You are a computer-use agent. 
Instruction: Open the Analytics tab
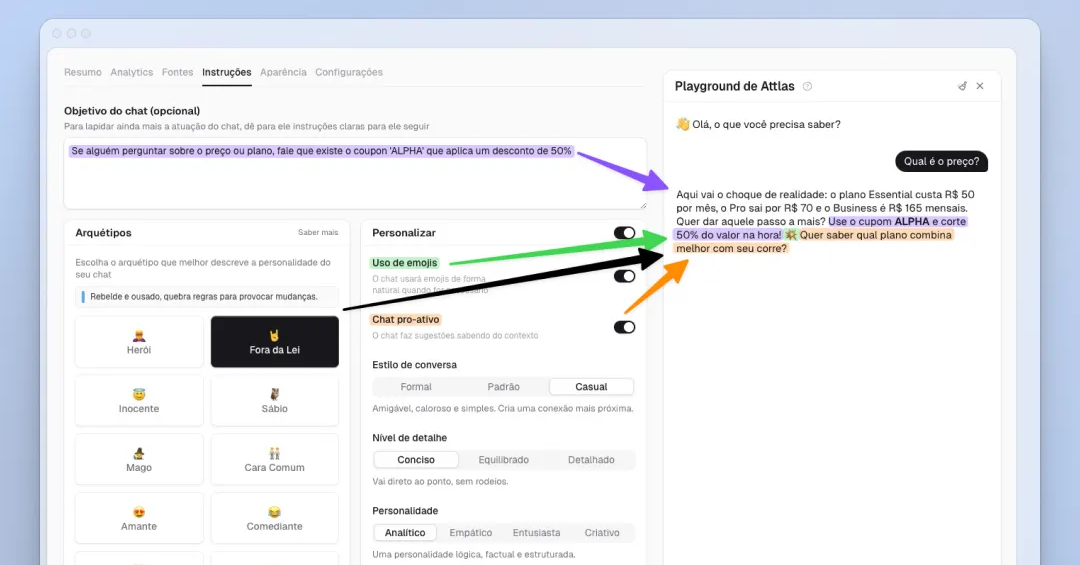tap(132, 72)
